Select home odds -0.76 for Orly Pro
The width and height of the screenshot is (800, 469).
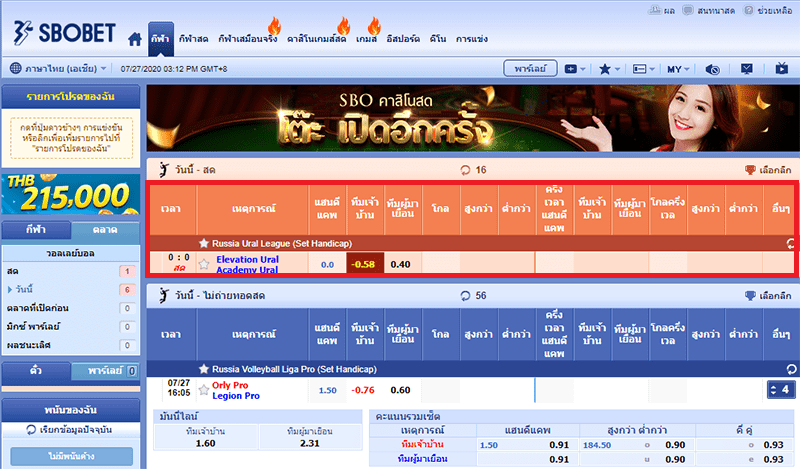tap(363, 390)
